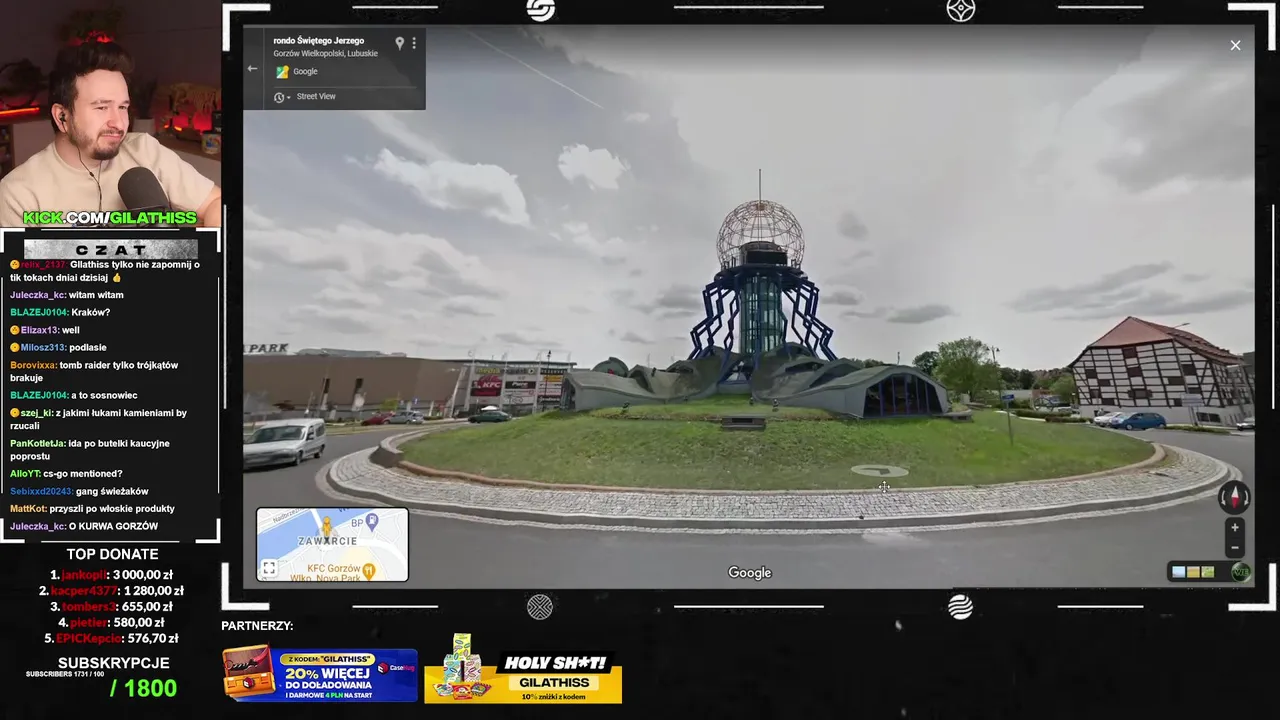
Task: Click the EPICKepcio 576,70 zł donation entry
Action: point(111,638)
